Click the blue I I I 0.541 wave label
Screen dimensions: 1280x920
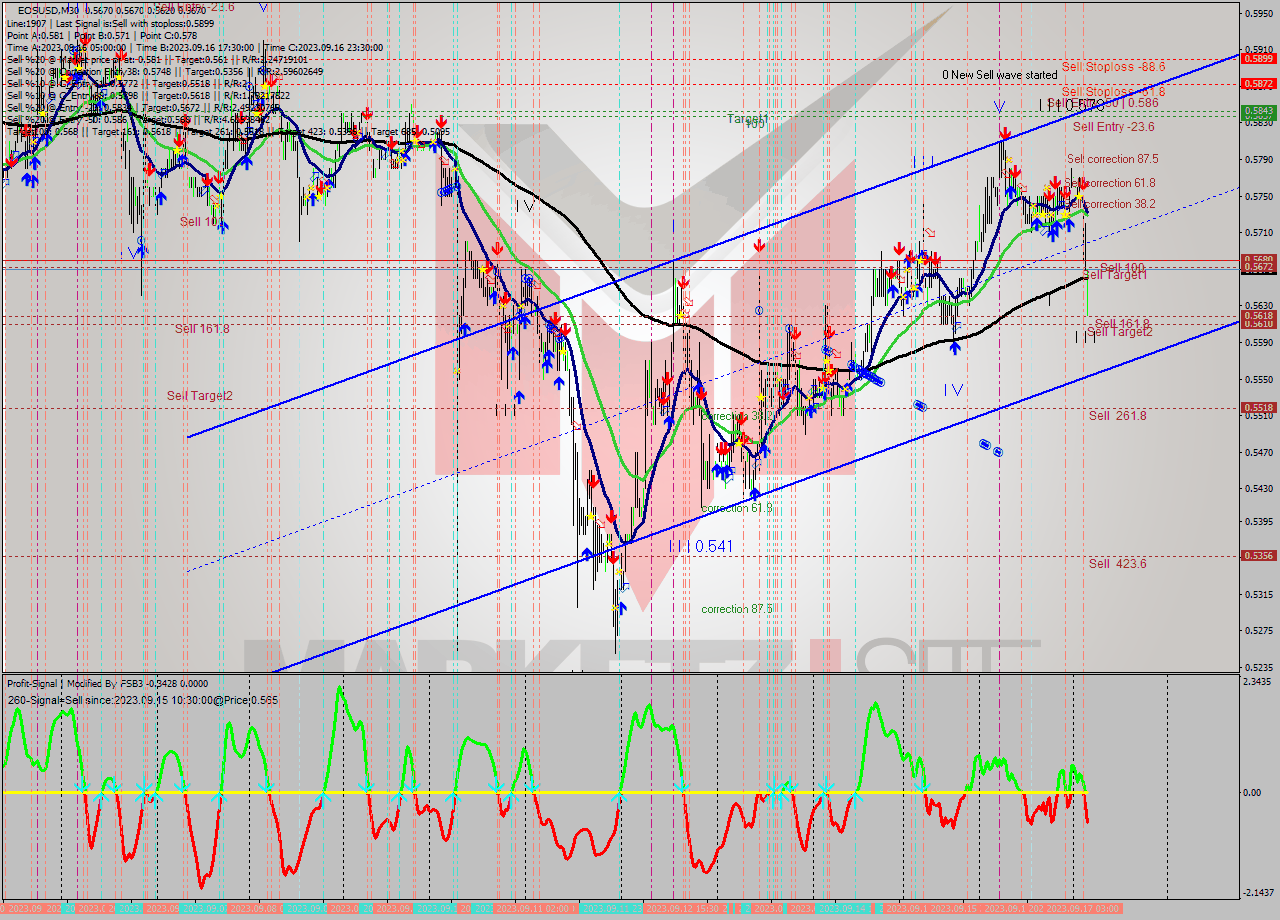(x=700, y=547)
